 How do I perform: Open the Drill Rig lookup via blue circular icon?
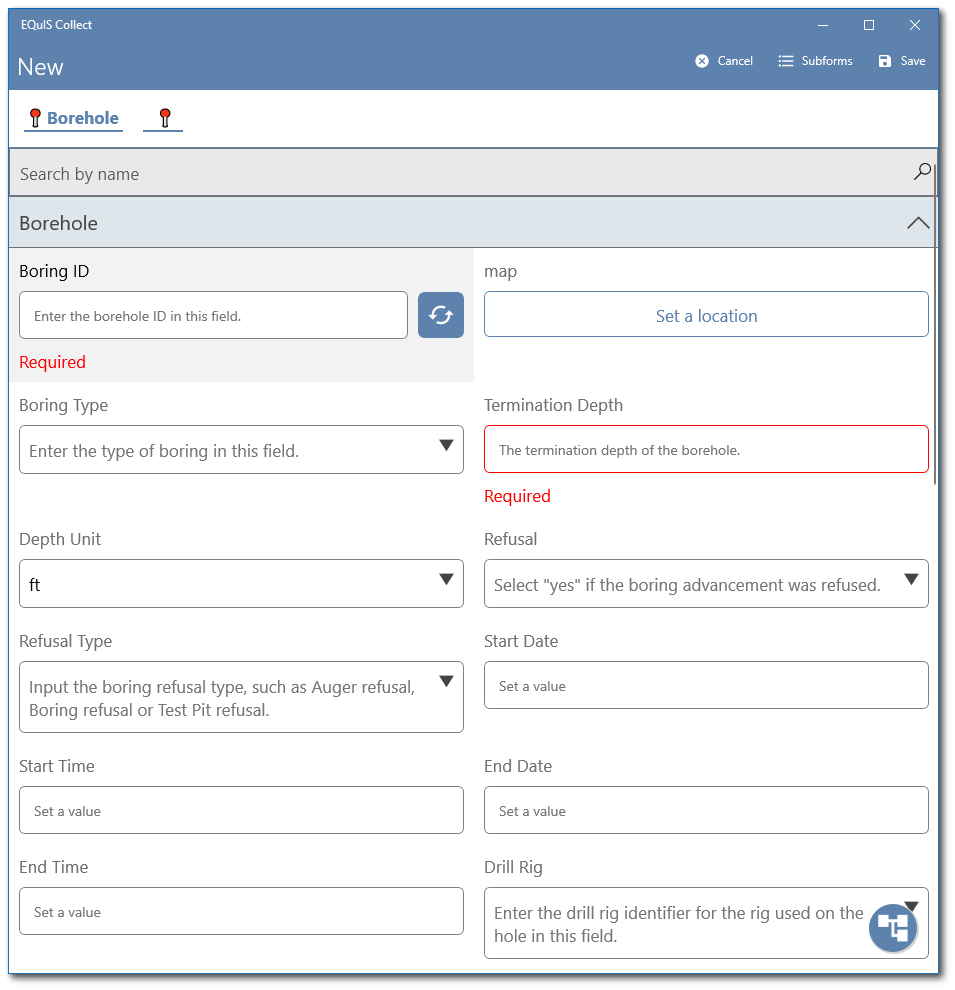click(893, 928)
